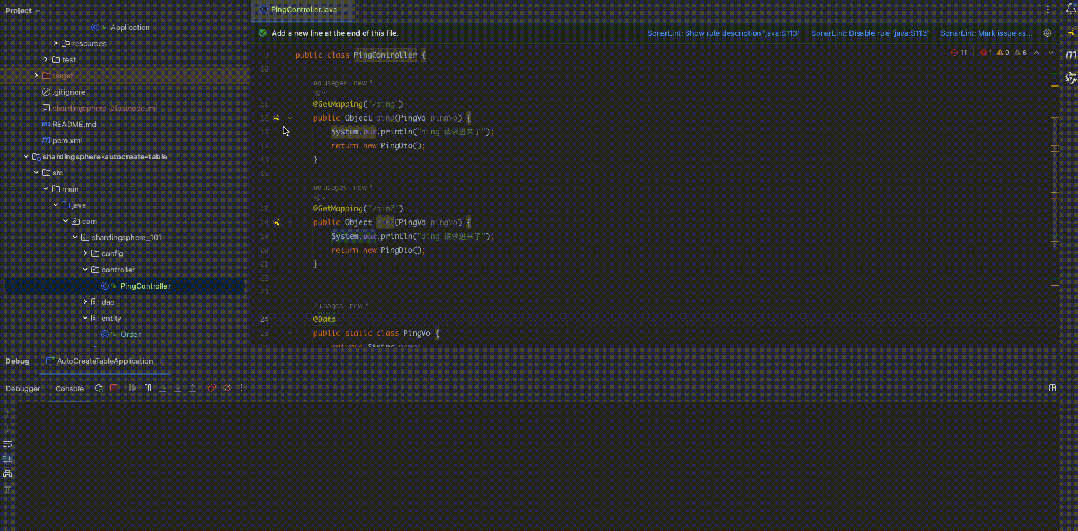Open the SonarLint banner settings gear
This screenshot has width=1078, height=531.
1047,33
